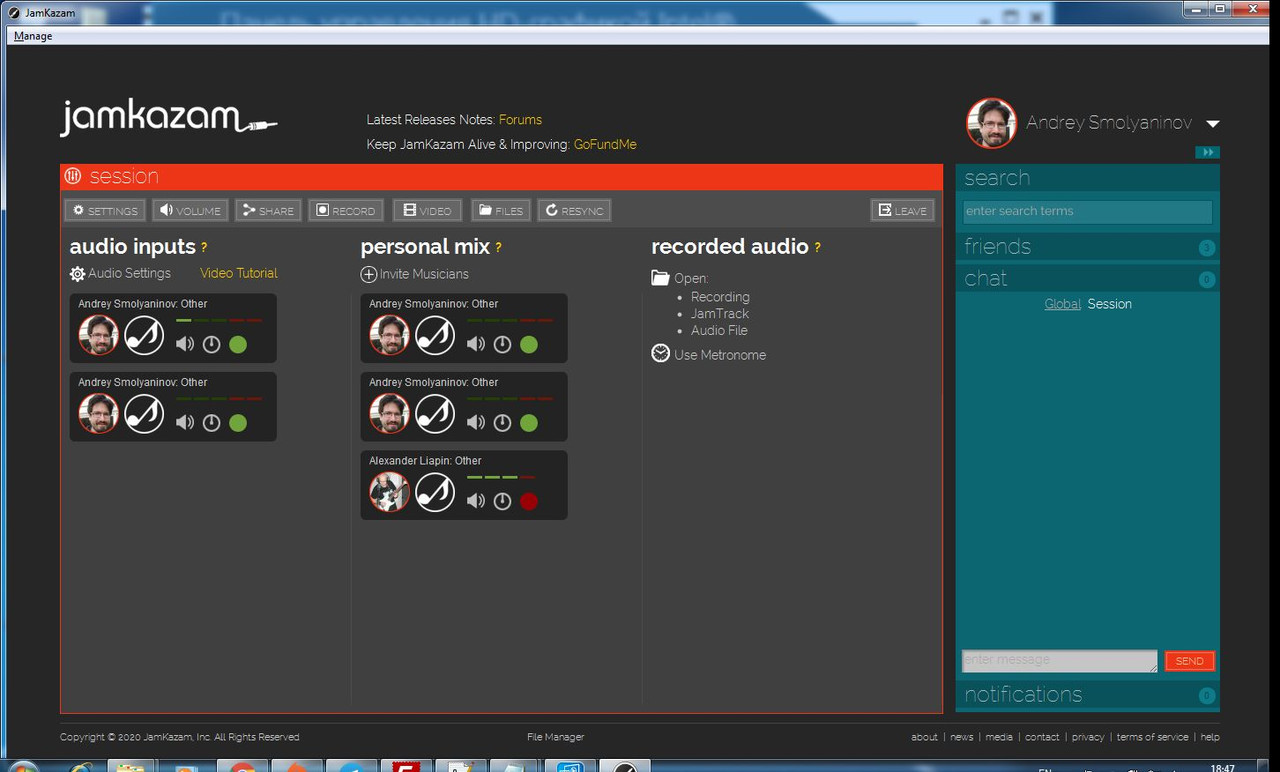Click the 'enter message' chat field
Image resolution: width=1280 pixels, height=772 pixels.
(x=1059, y=660)
